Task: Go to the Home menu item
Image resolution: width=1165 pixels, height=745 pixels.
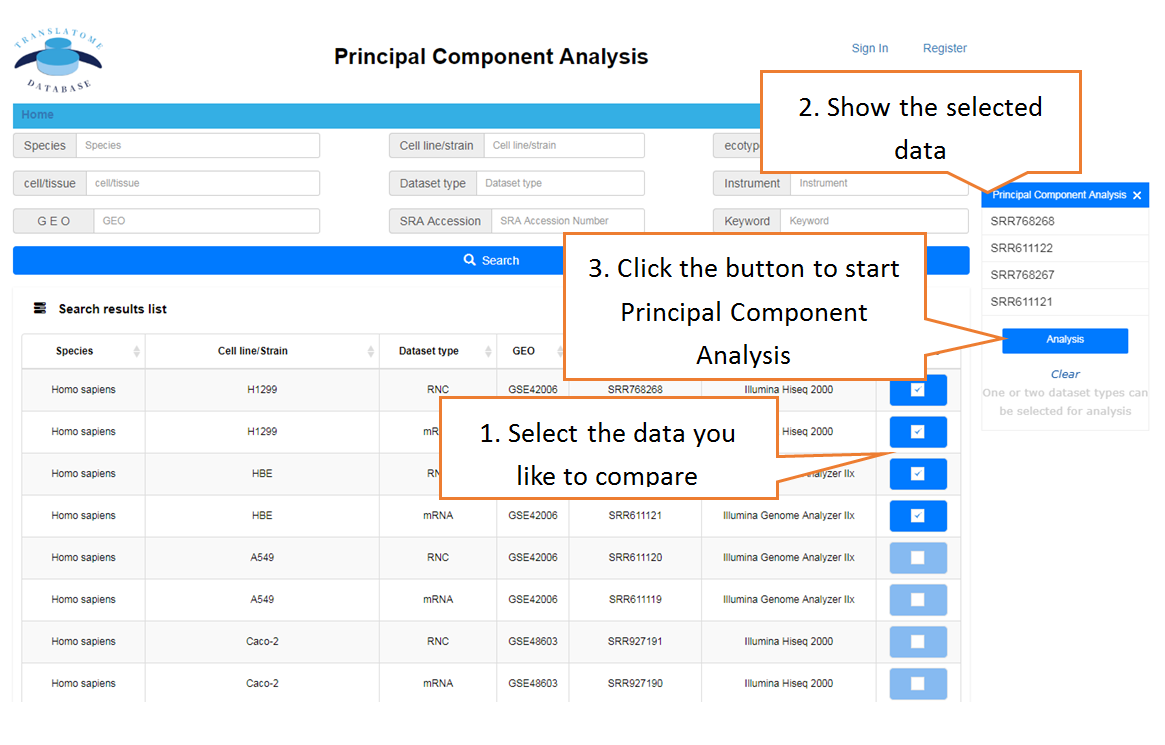Action: pos(37,114)
